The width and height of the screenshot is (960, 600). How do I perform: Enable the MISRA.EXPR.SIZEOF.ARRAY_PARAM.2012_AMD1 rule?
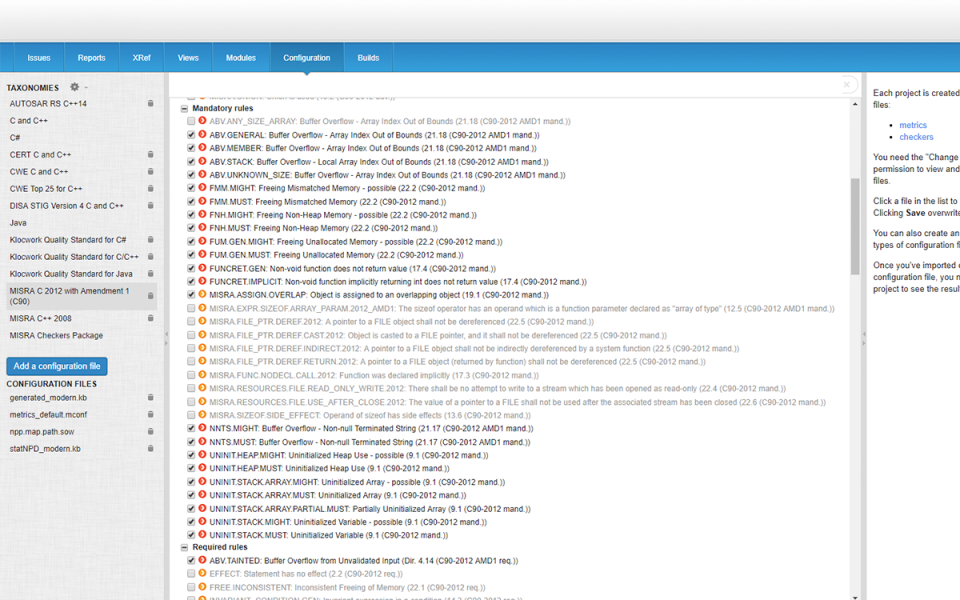coord(190,308)
